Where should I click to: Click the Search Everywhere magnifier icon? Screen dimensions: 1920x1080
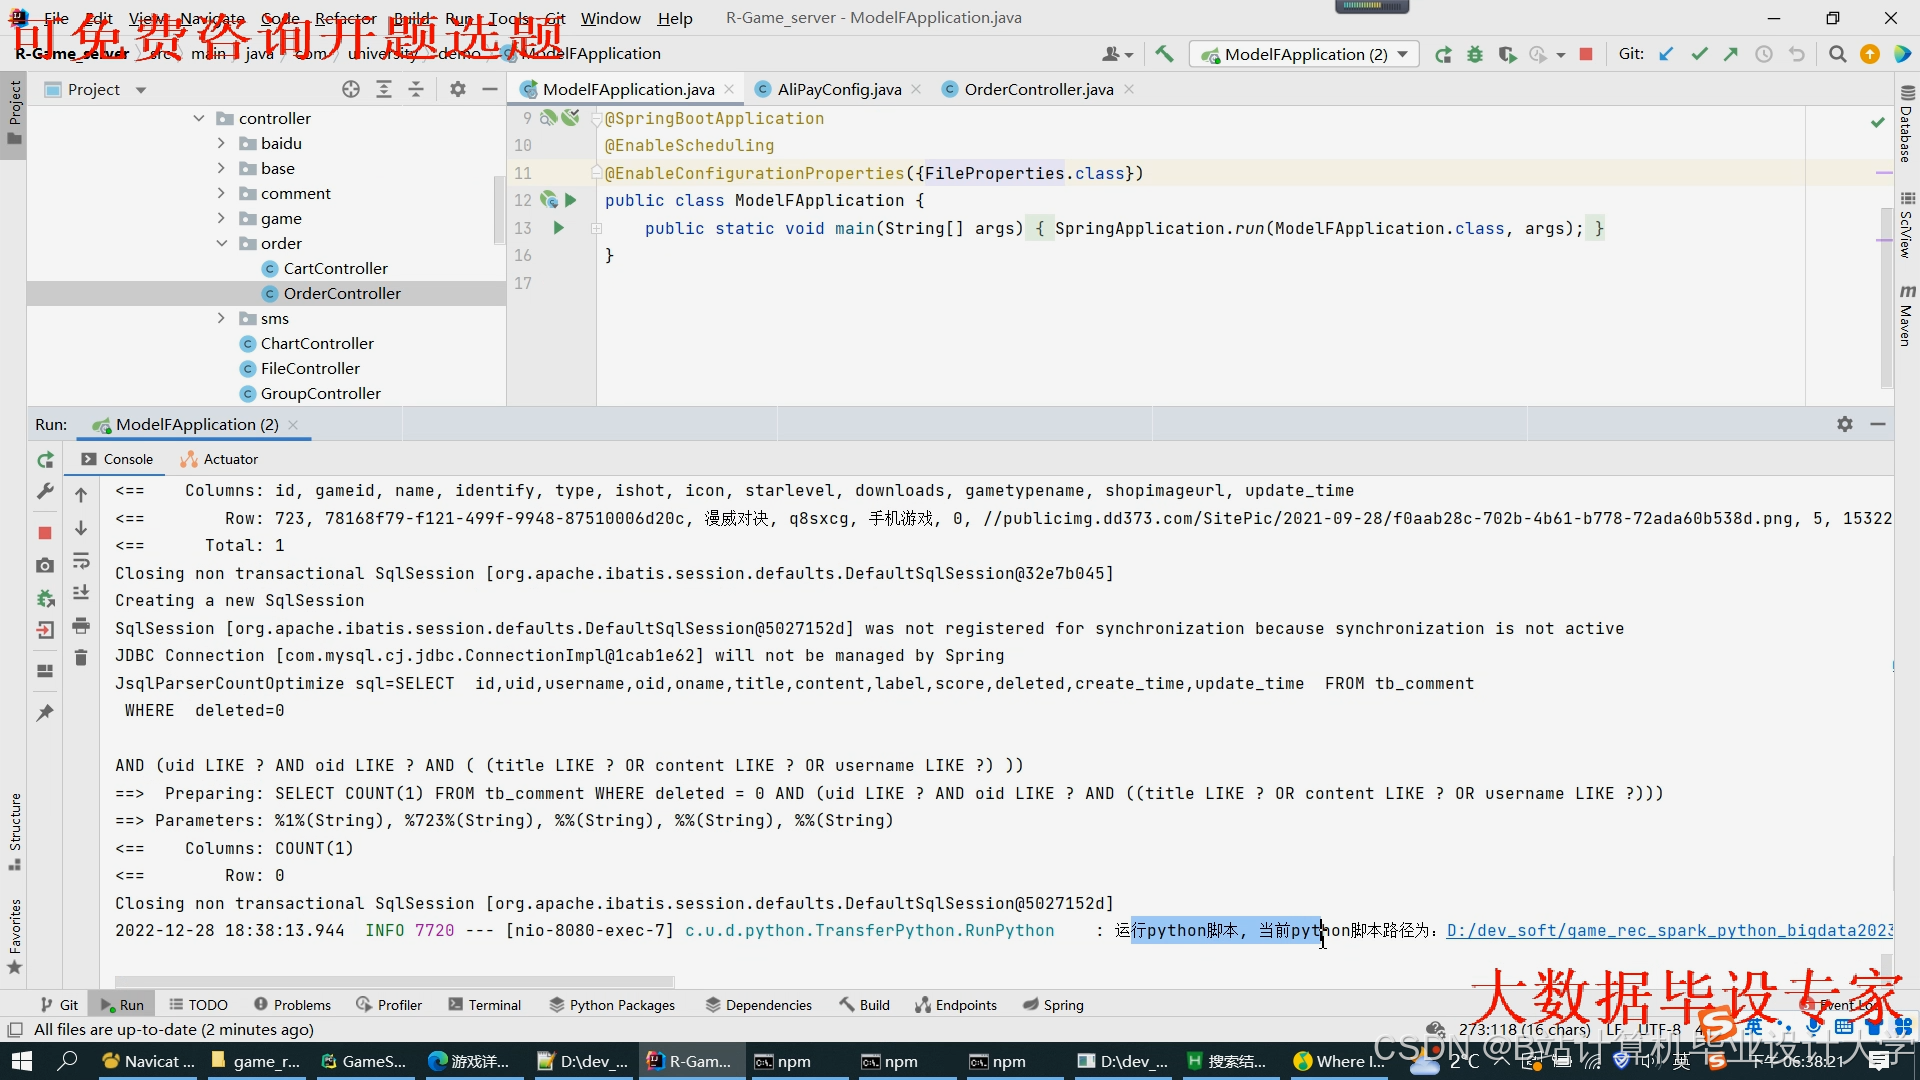(x=1837, y=54)
